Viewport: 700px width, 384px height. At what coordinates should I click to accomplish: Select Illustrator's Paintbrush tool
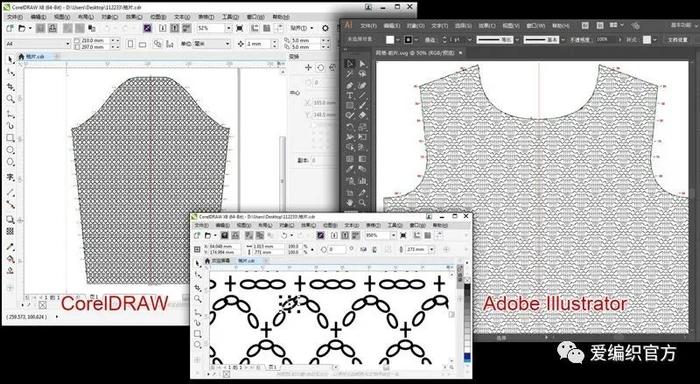[362, 105]
